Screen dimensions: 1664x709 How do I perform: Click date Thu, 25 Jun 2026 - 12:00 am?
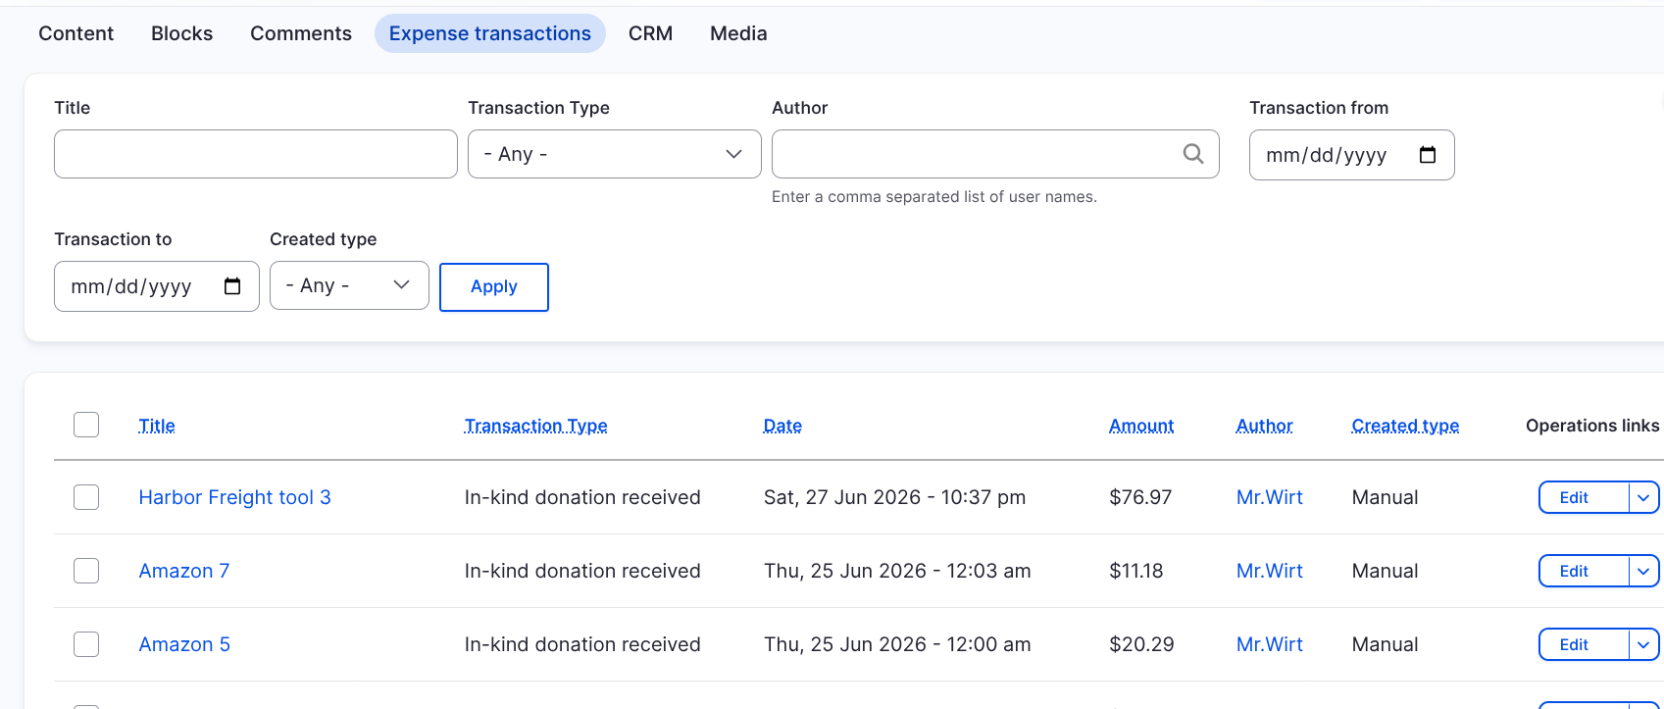click(897, 644)
